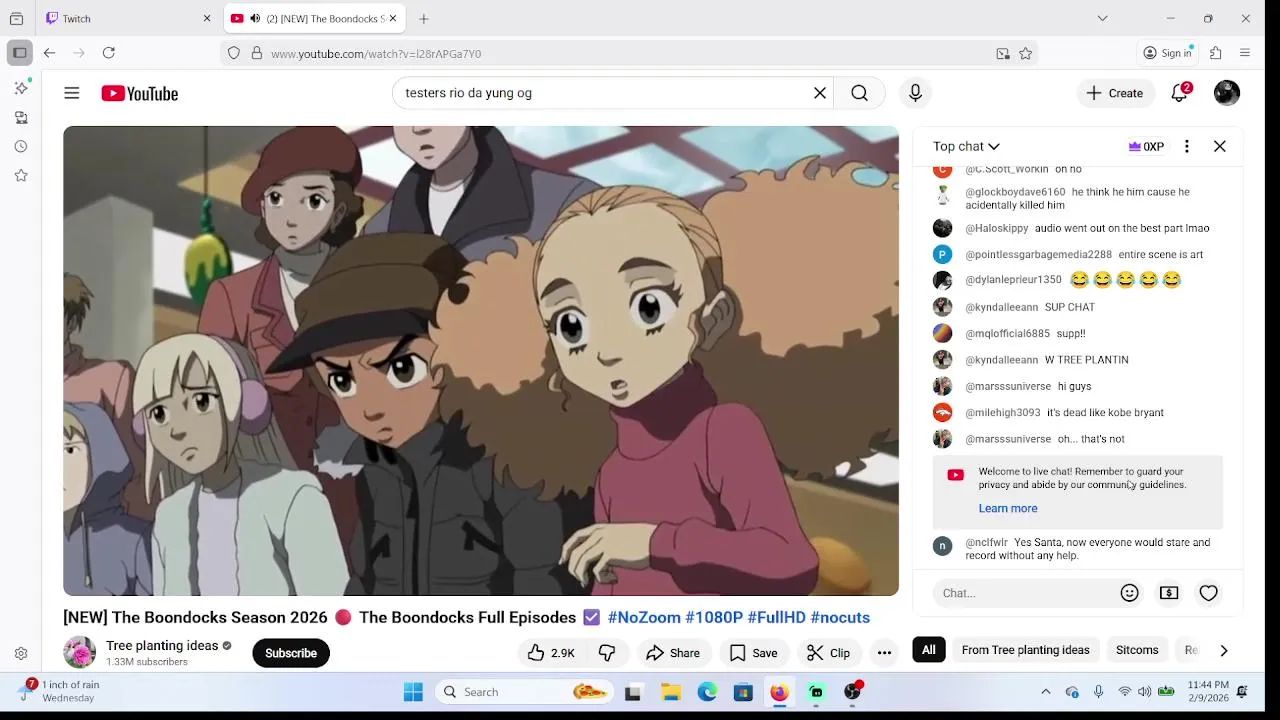Open the weather widget 1 inch of rain
Image resolution: width=1280 pixels, height=720 pixels.
[62, 691]
